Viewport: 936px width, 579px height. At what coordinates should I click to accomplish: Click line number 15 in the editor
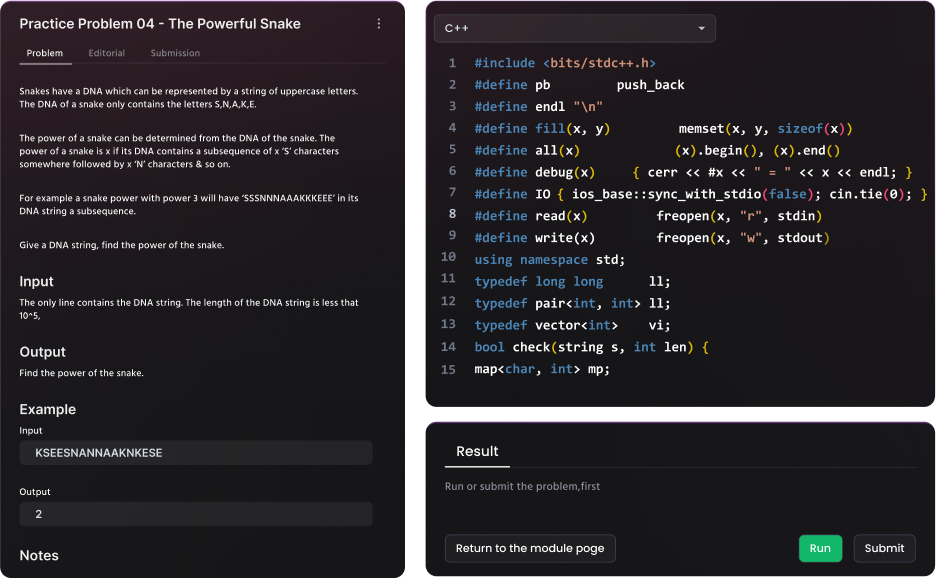pyautogui.click(x=448, y=369)
